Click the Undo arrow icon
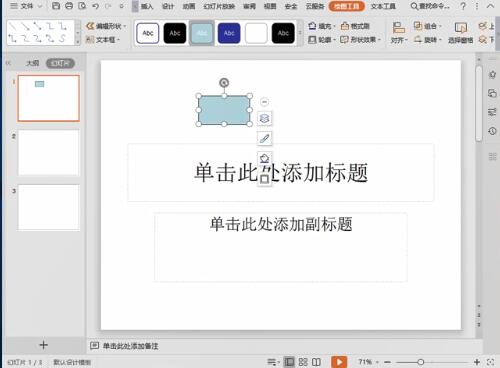500x368 pixels. pos(95,6)
